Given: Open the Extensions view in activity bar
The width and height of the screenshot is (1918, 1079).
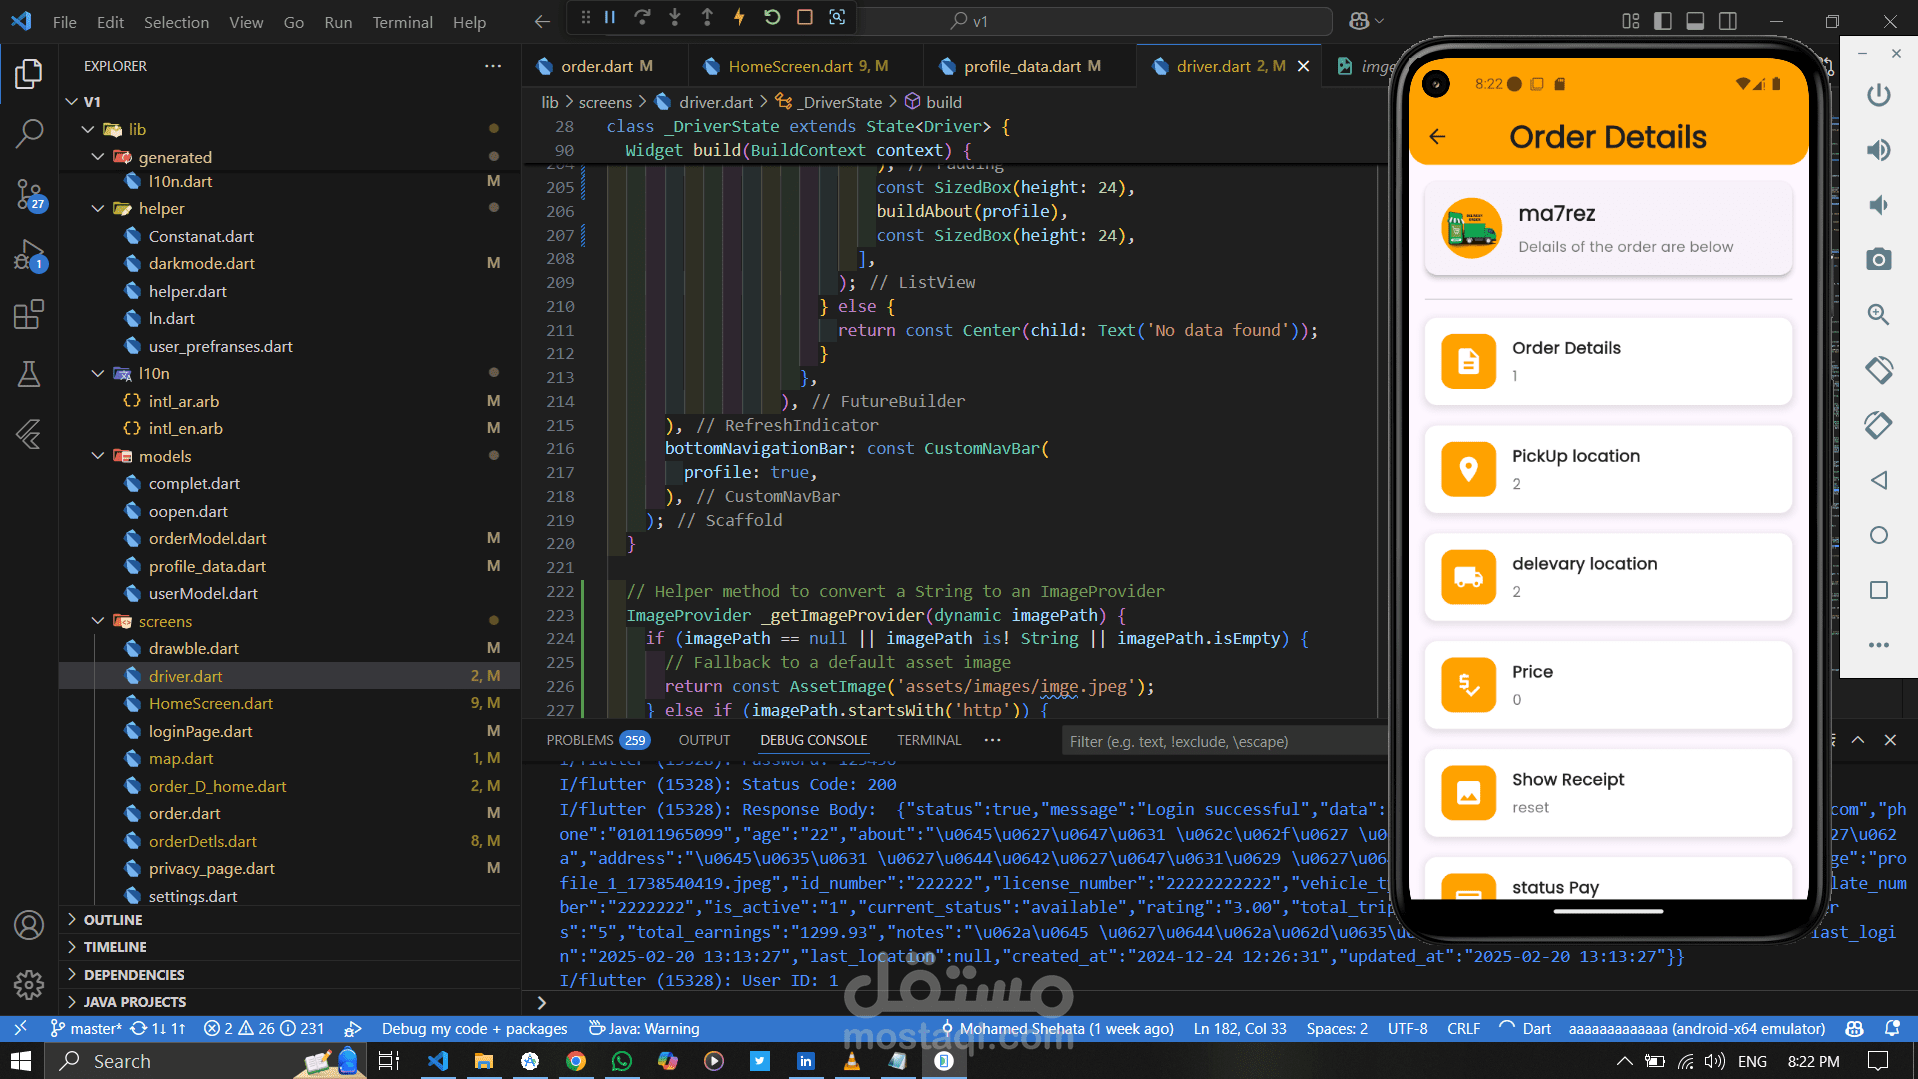Looking at the screenshot, I should point(29,315).
